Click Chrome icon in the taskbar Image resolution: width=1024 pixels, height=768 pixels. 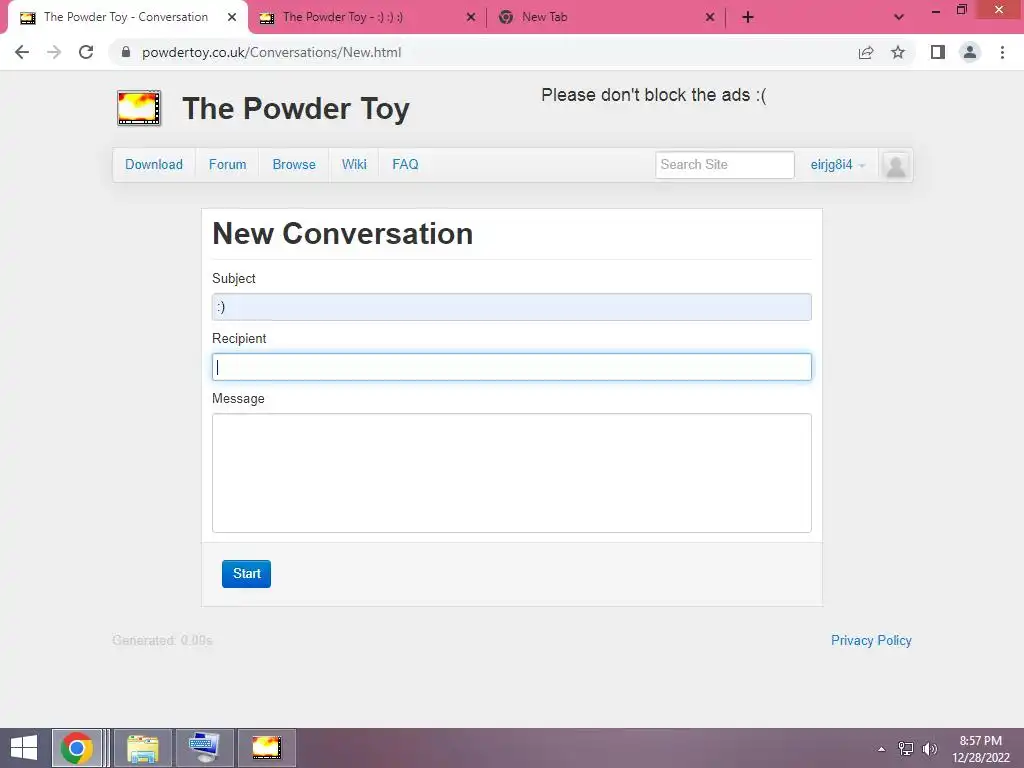pyautogui.click(x=76, y=748)
